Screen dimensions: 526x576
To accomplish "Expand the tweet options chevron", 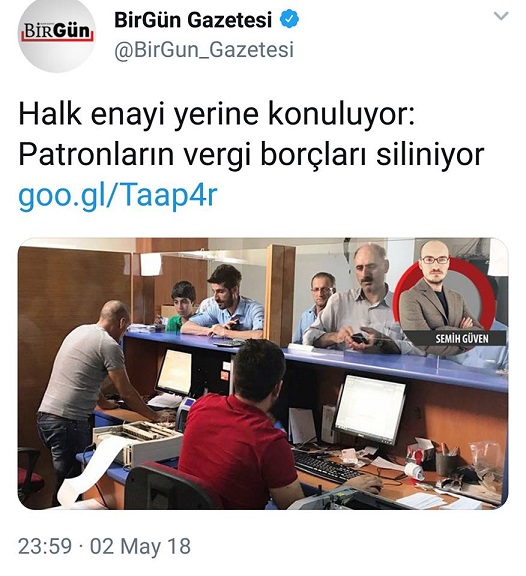I will [x=501, y=16].
